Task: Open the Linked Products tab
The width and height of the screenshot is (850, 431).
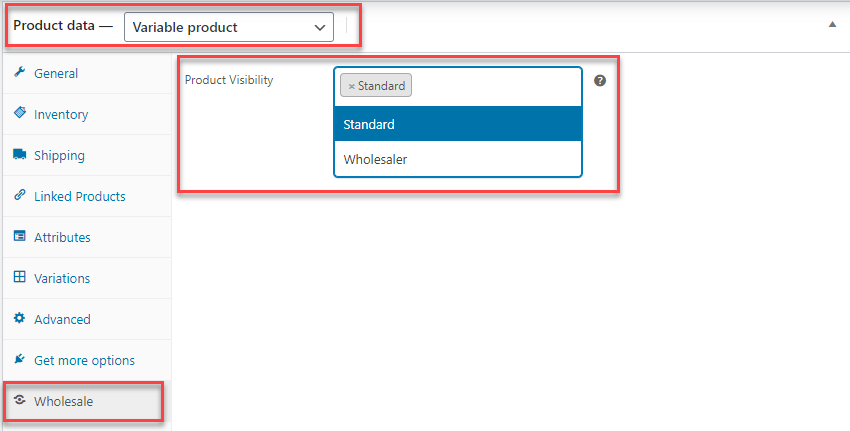Action: click(80, 196)
